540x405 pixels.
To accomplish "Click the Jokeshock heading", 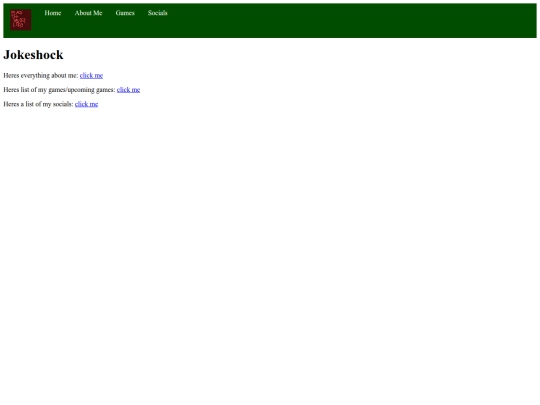I will (x=33, y=55).
